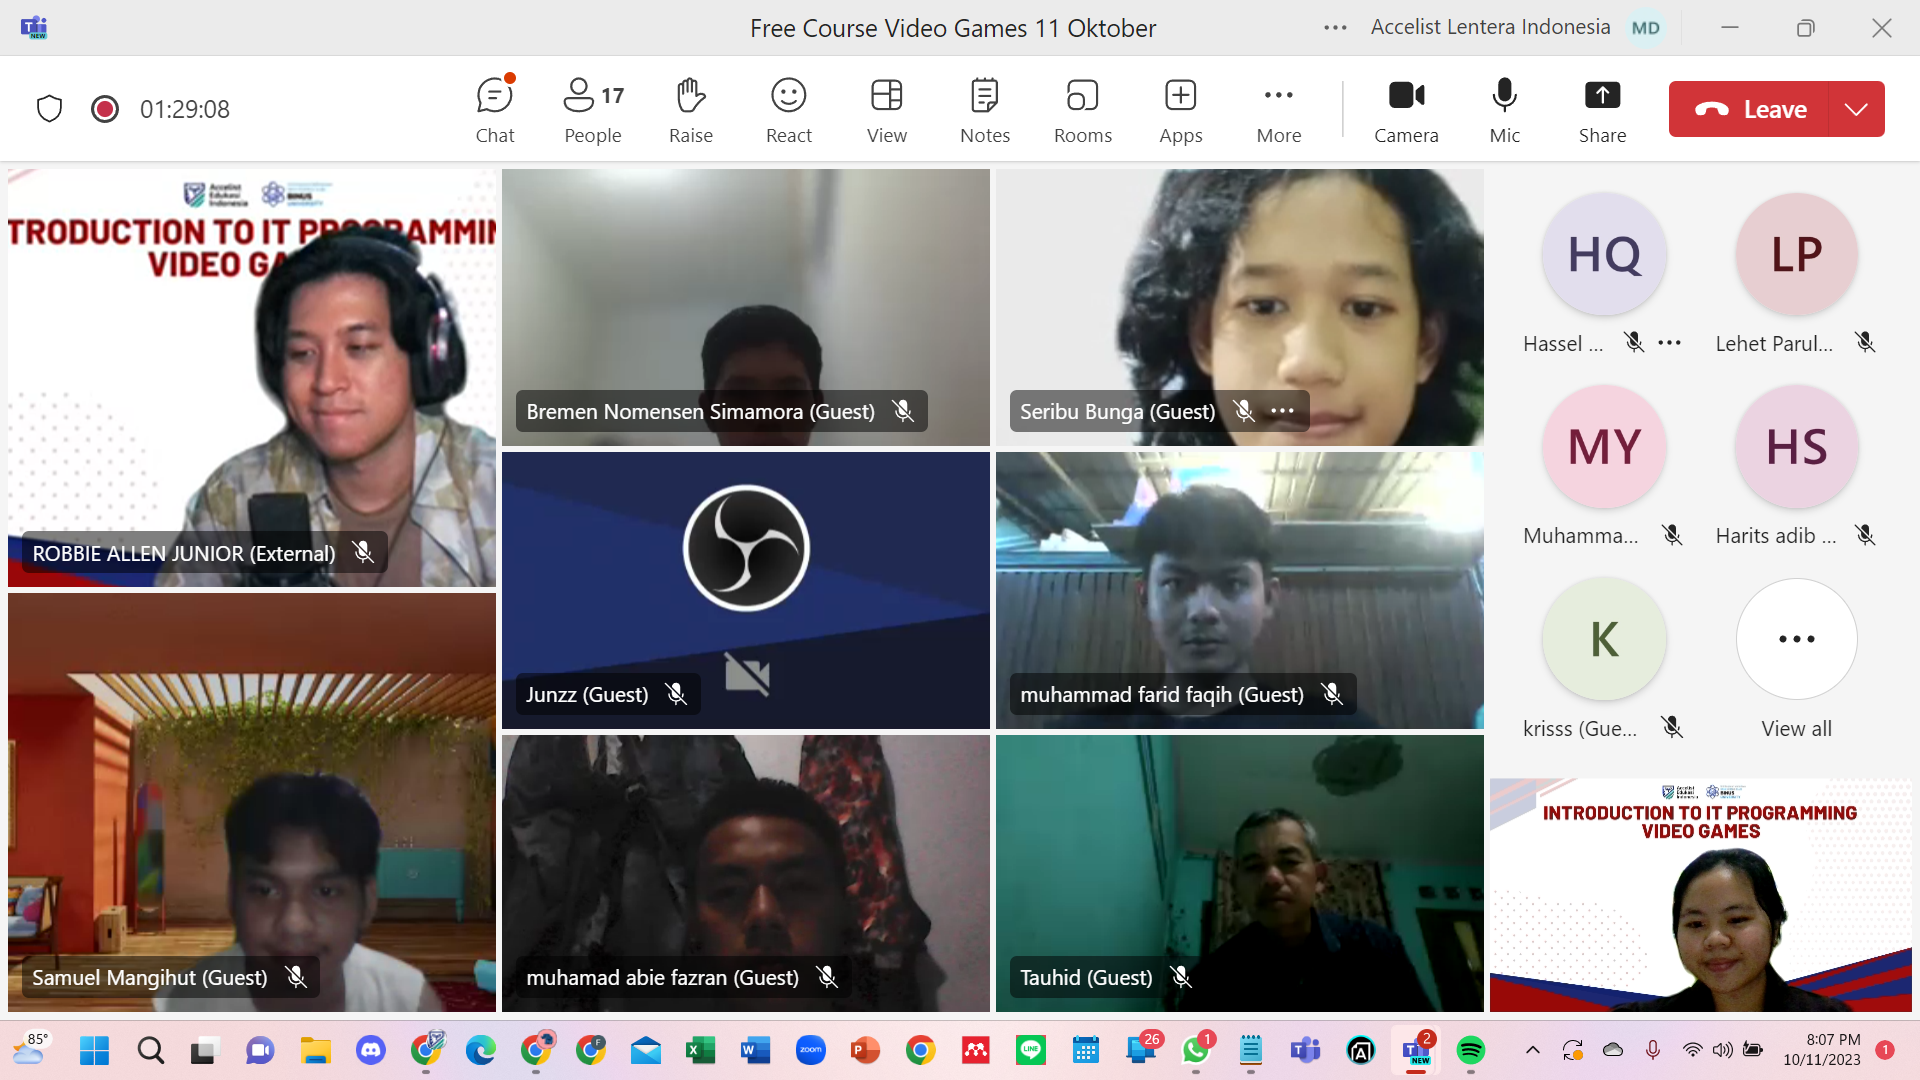
Task: View all remaining participants
Action: point(1796,640)
